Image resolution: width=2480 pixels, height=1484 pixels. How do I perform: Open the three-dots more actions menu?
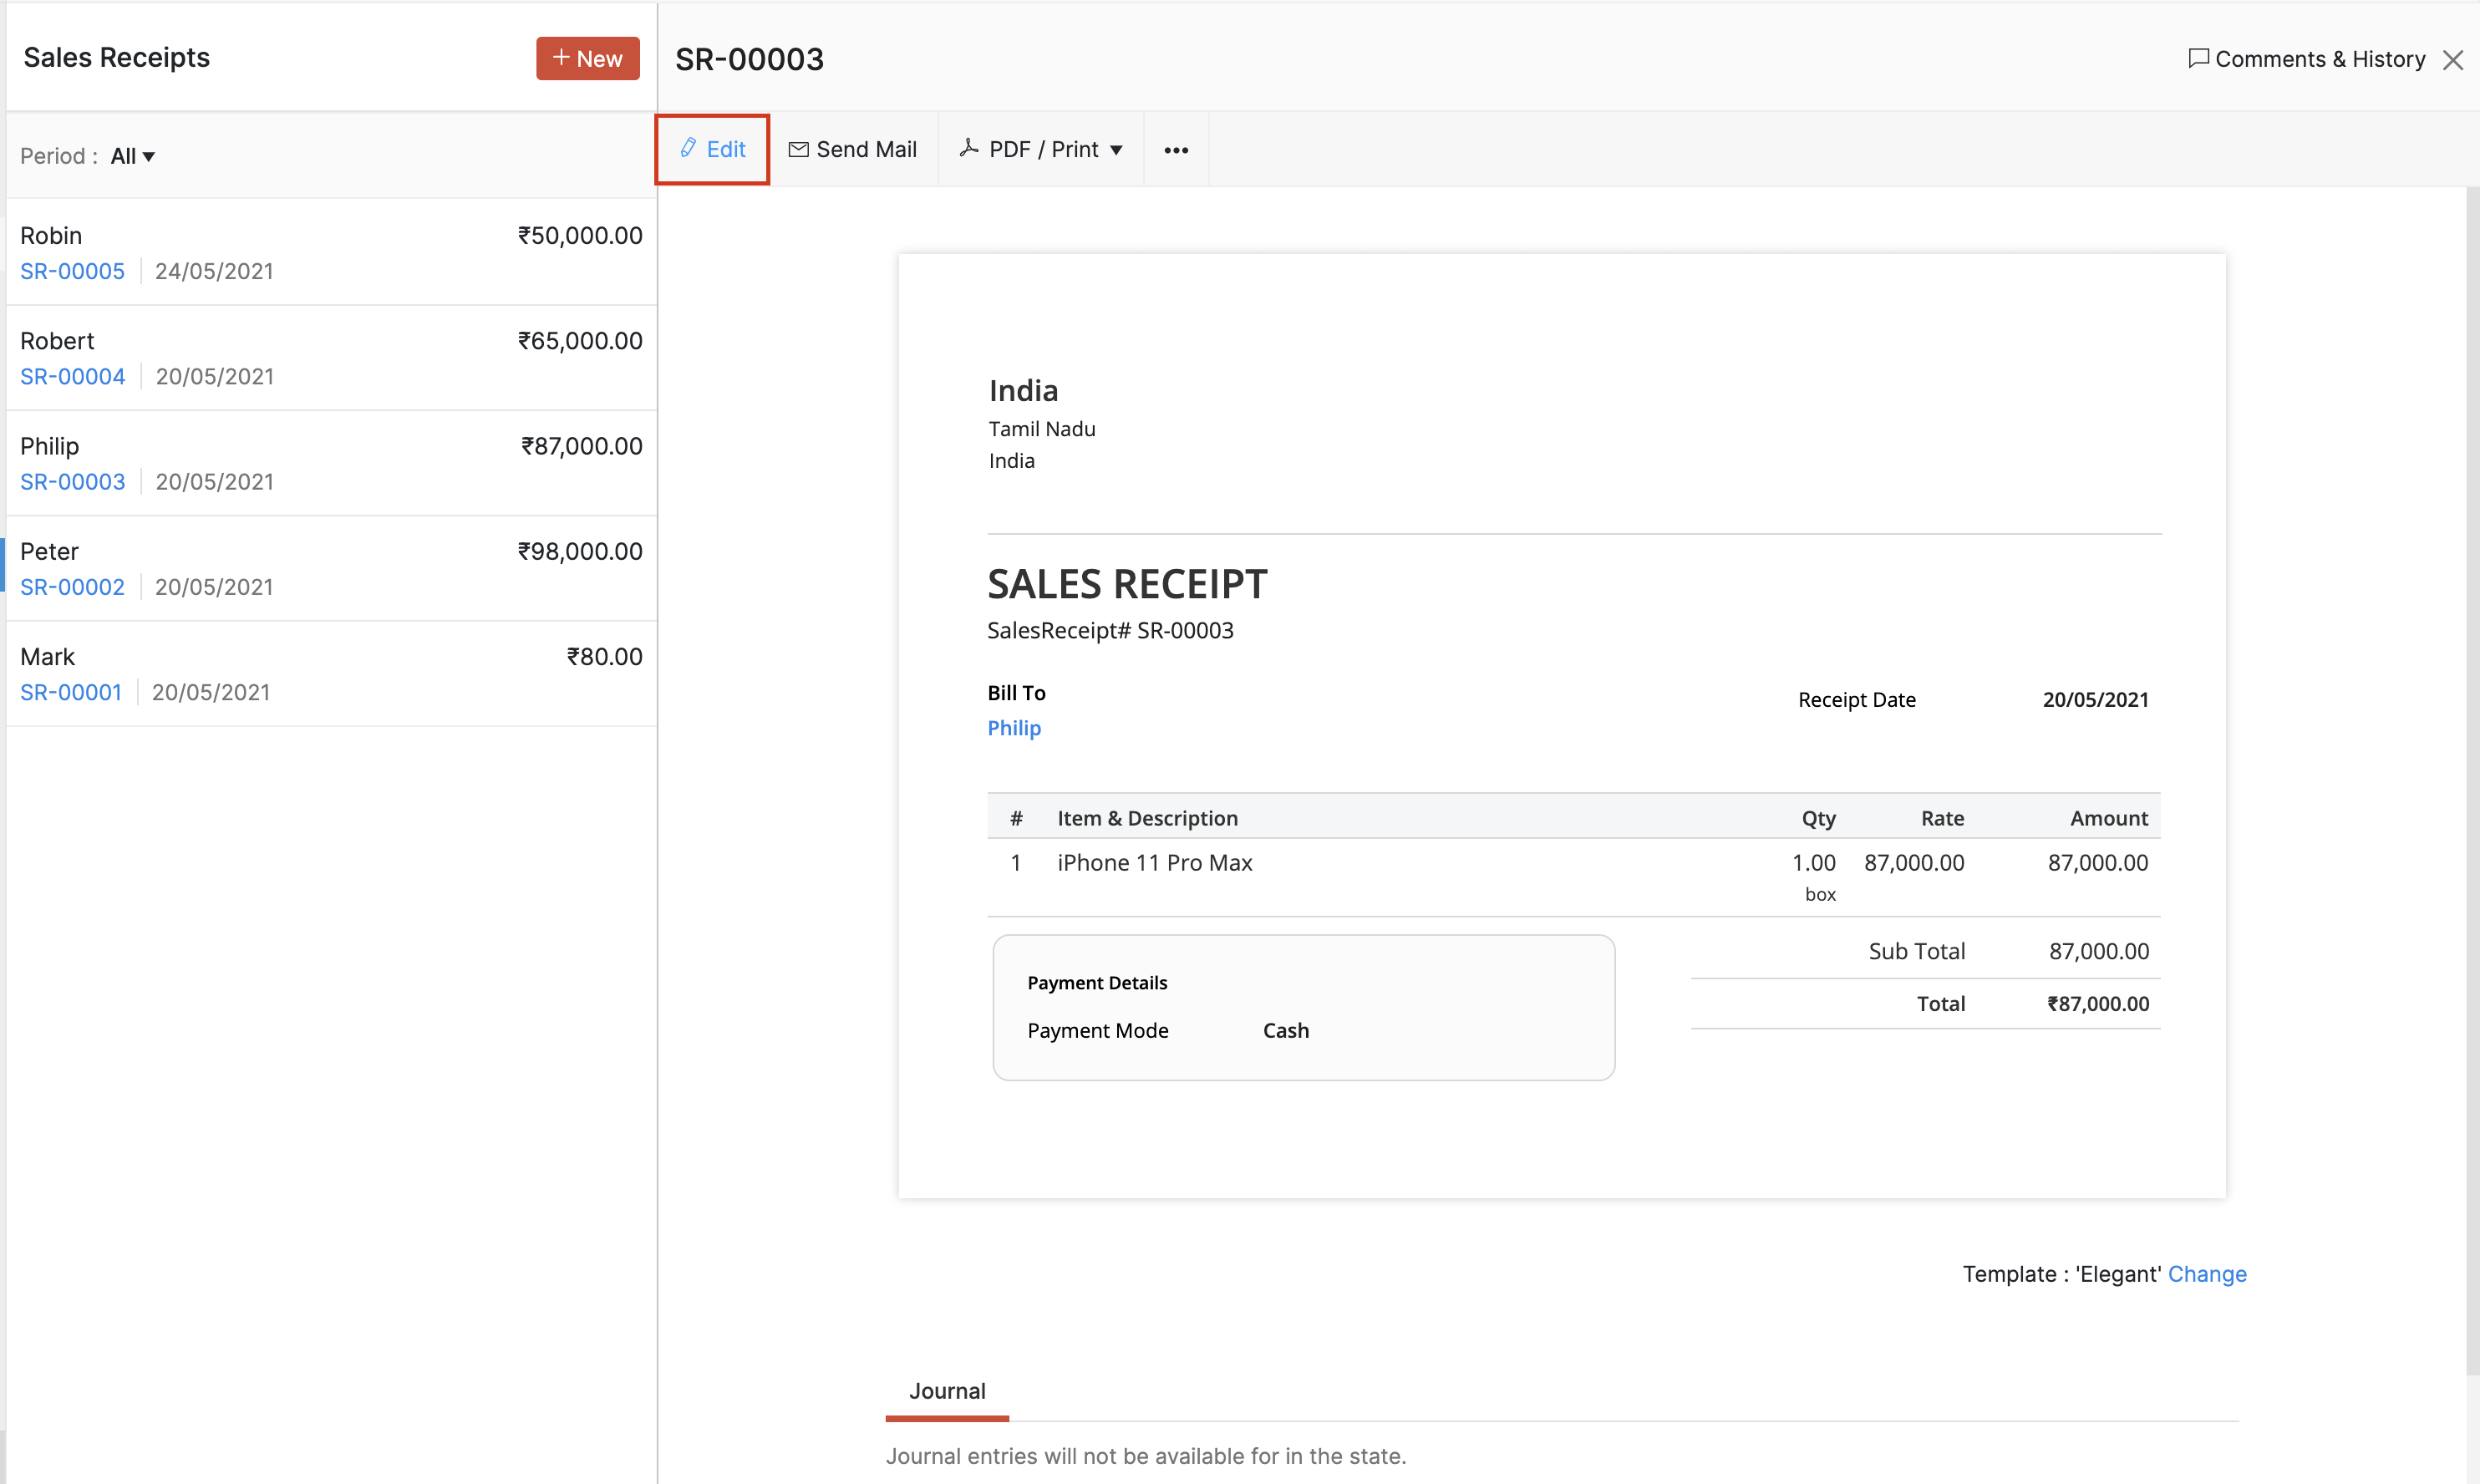(1176, 150)
